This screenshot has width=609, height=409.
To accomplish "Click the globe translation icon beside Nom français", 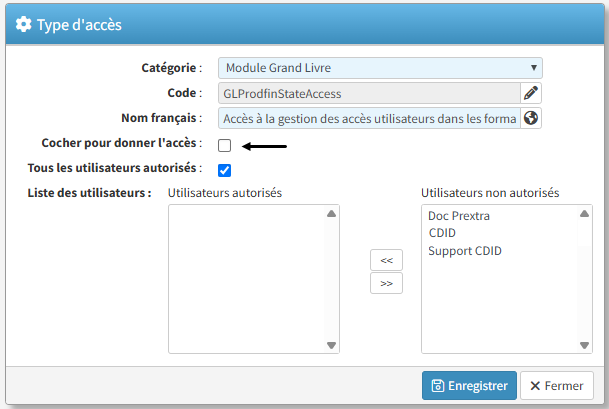I will tap(532, 119).
